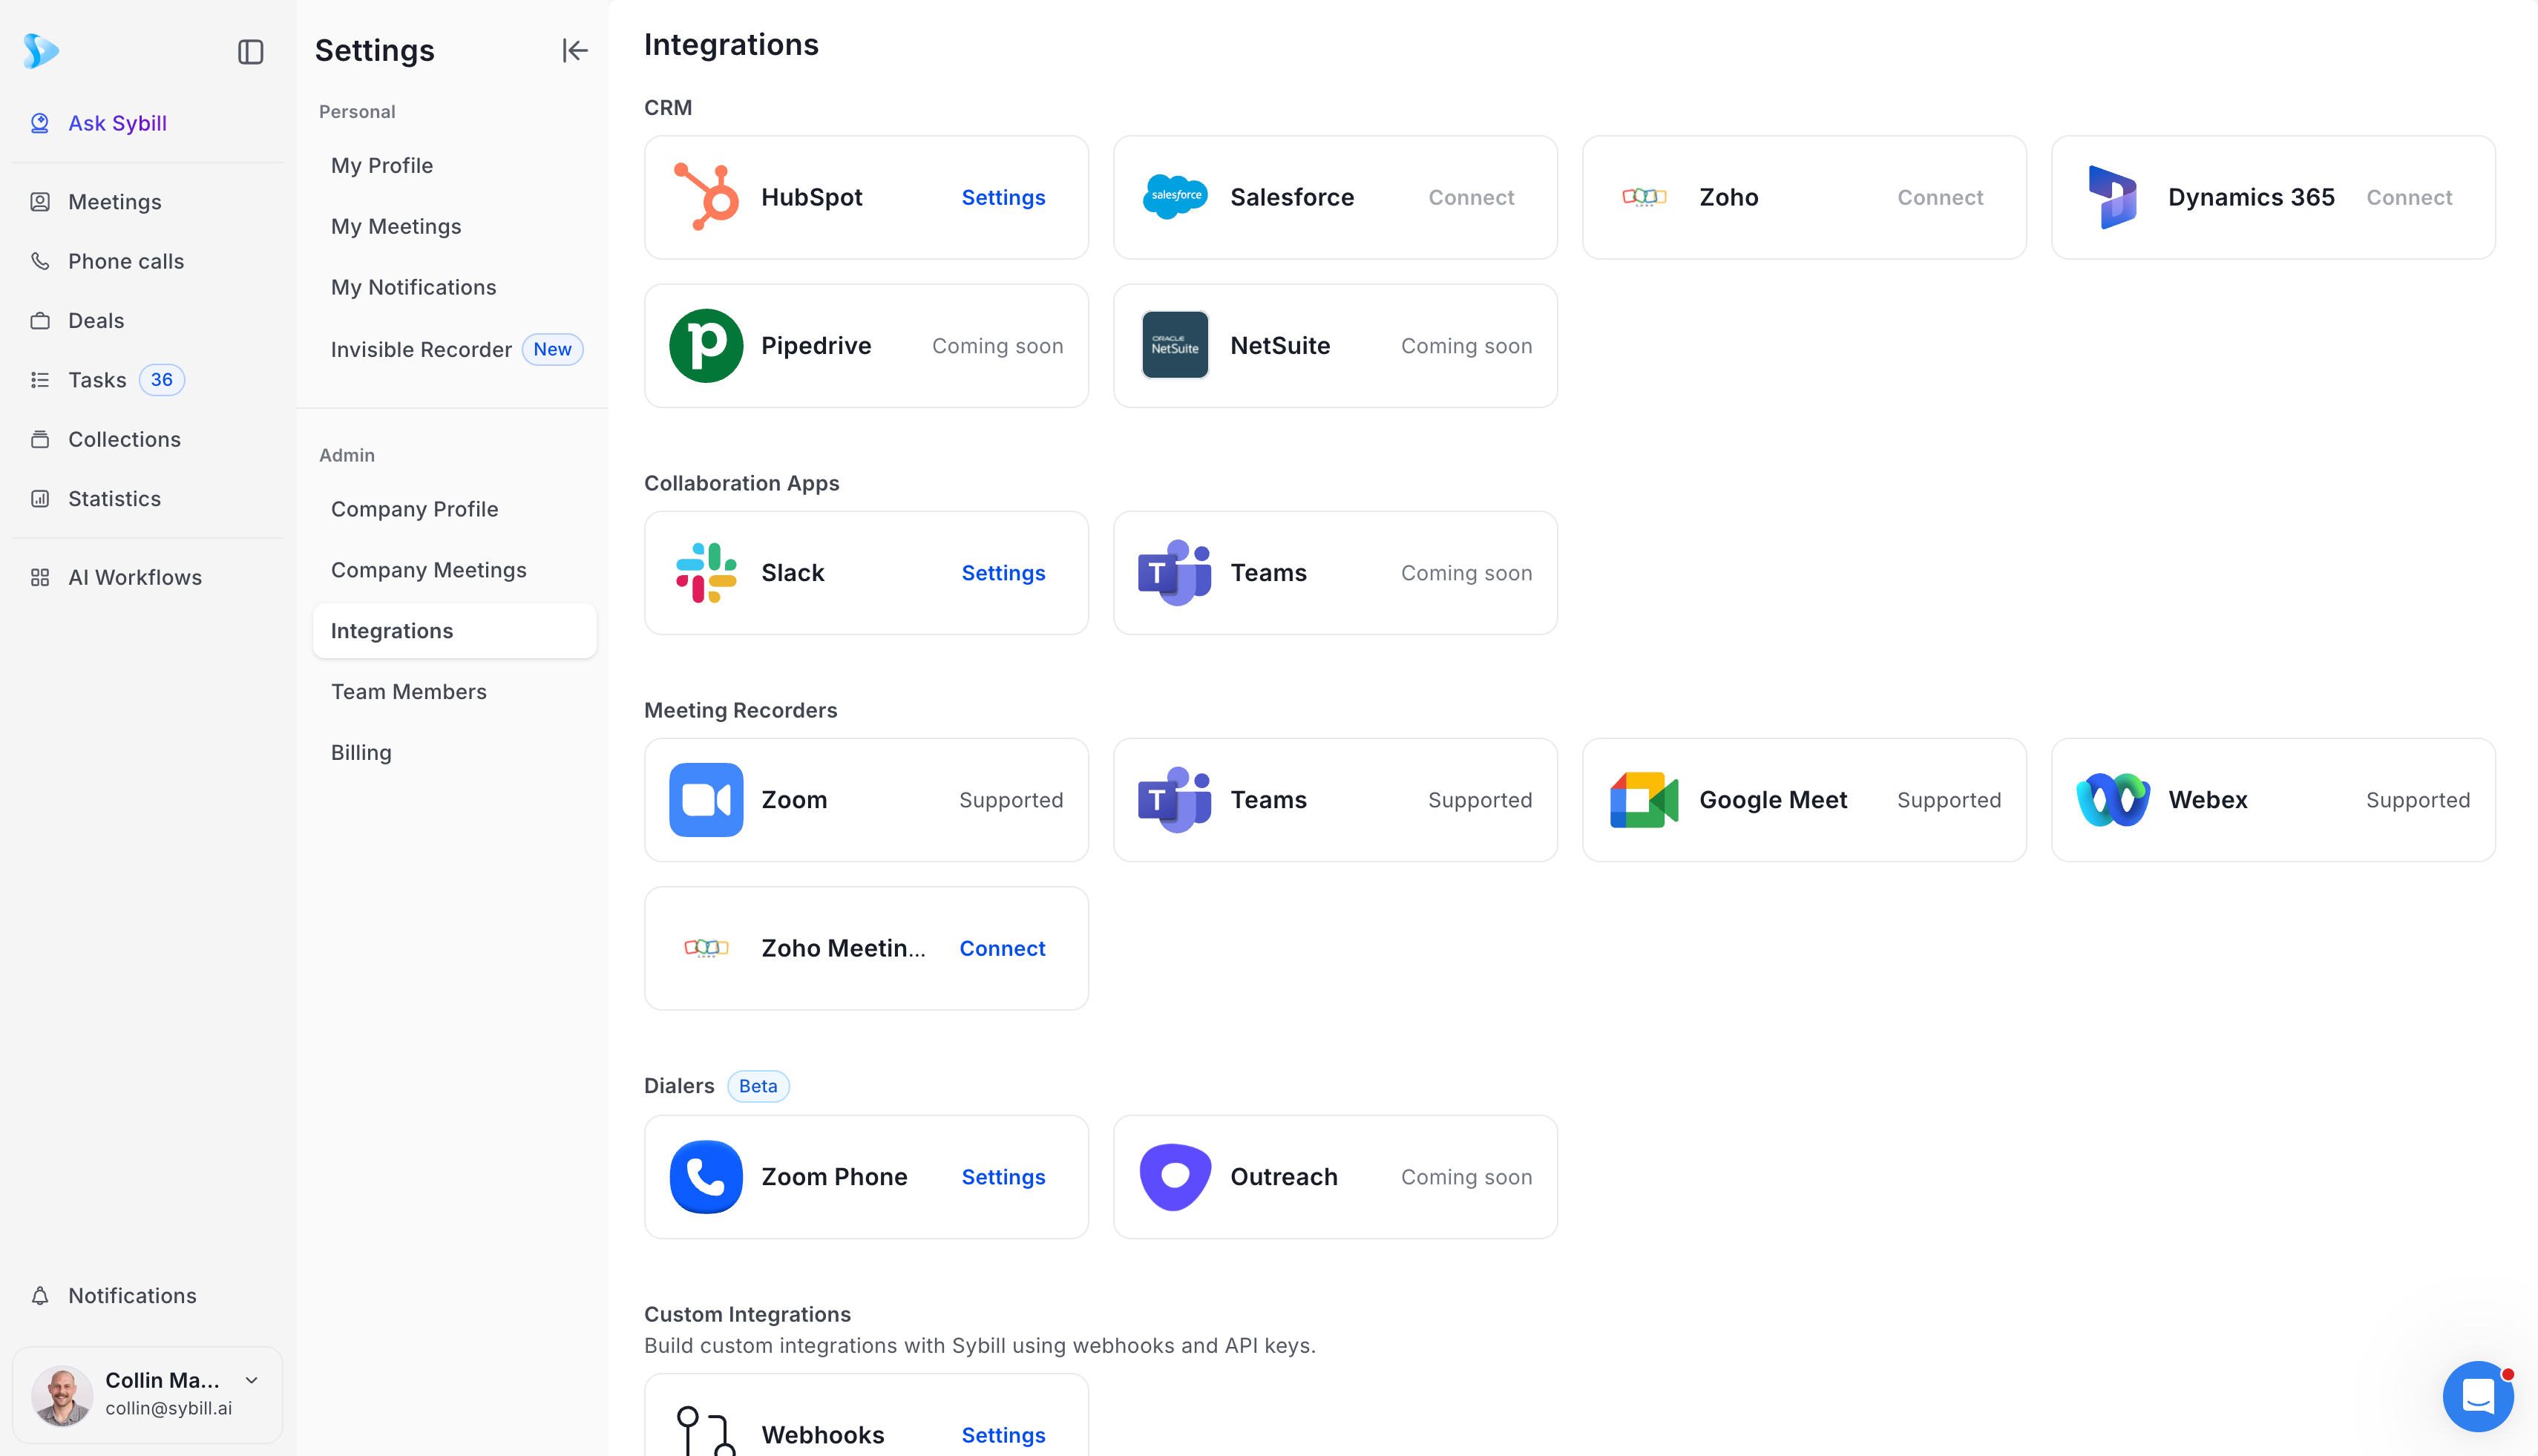2538x1456 pixels.
Task: Click Pipedrive's Coming soon label
Action: pos(997,346)
